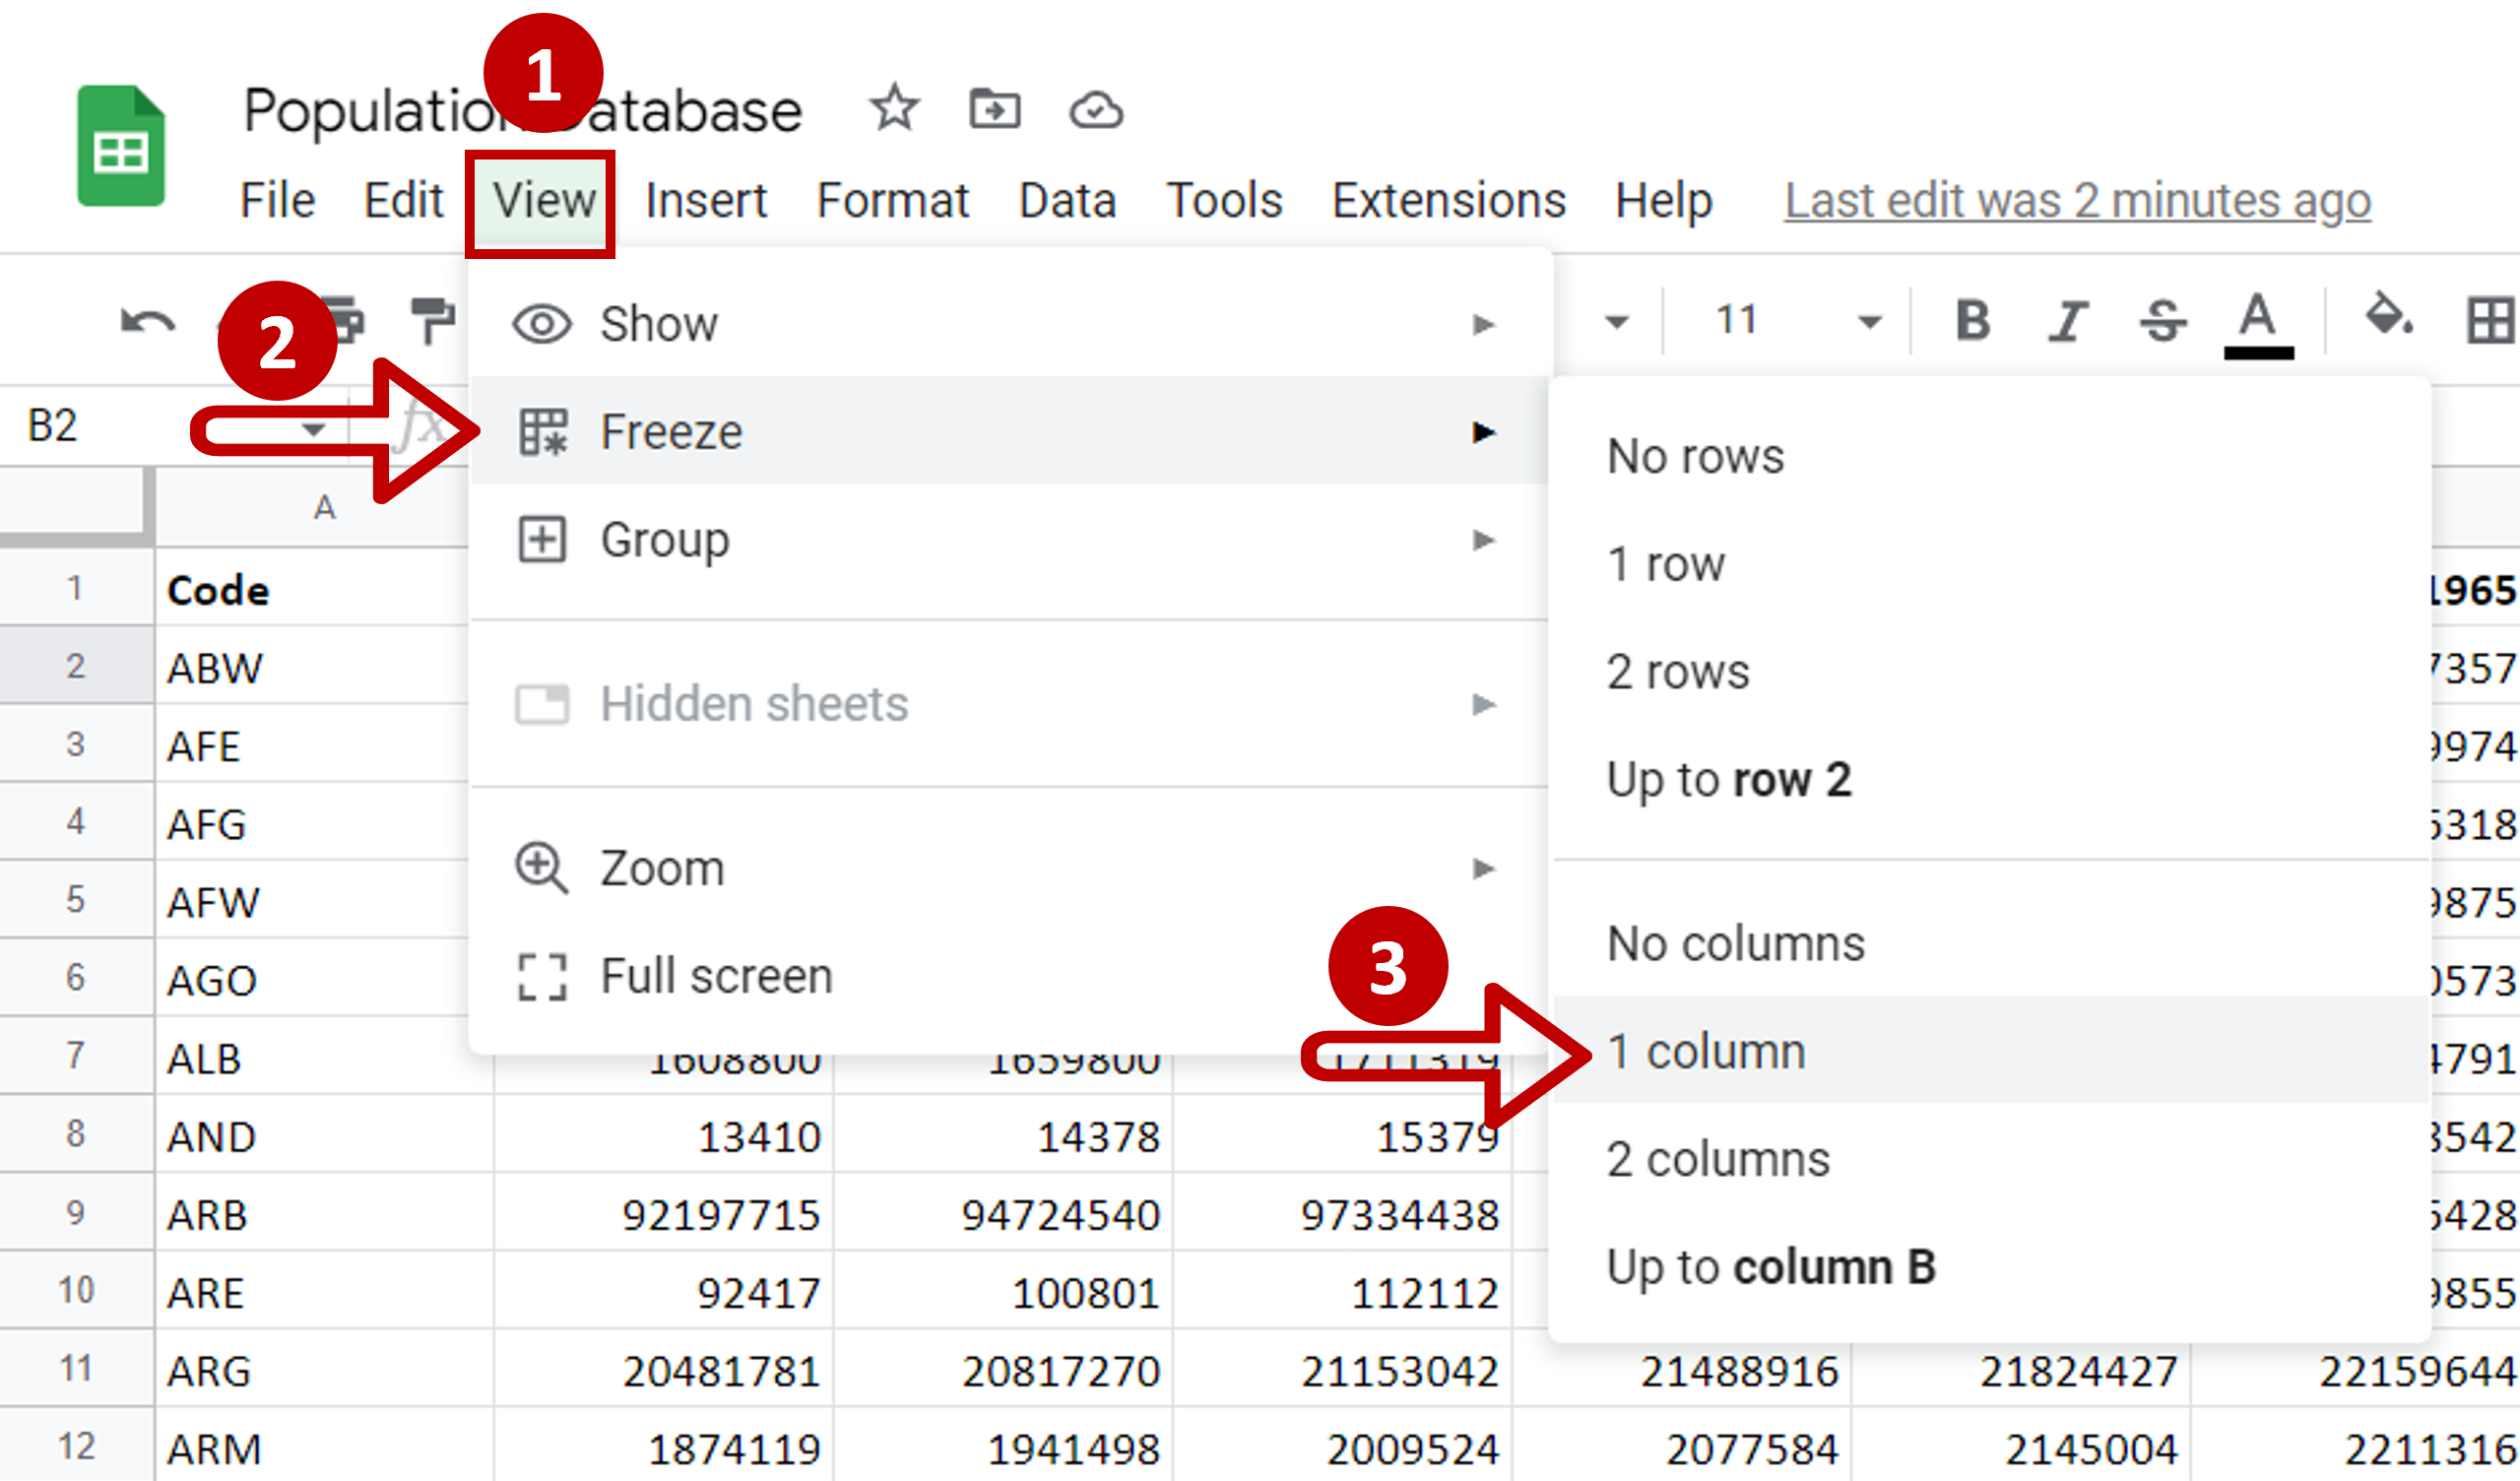
Task: Click the paint format roller icon
Action: coord(433,320)
